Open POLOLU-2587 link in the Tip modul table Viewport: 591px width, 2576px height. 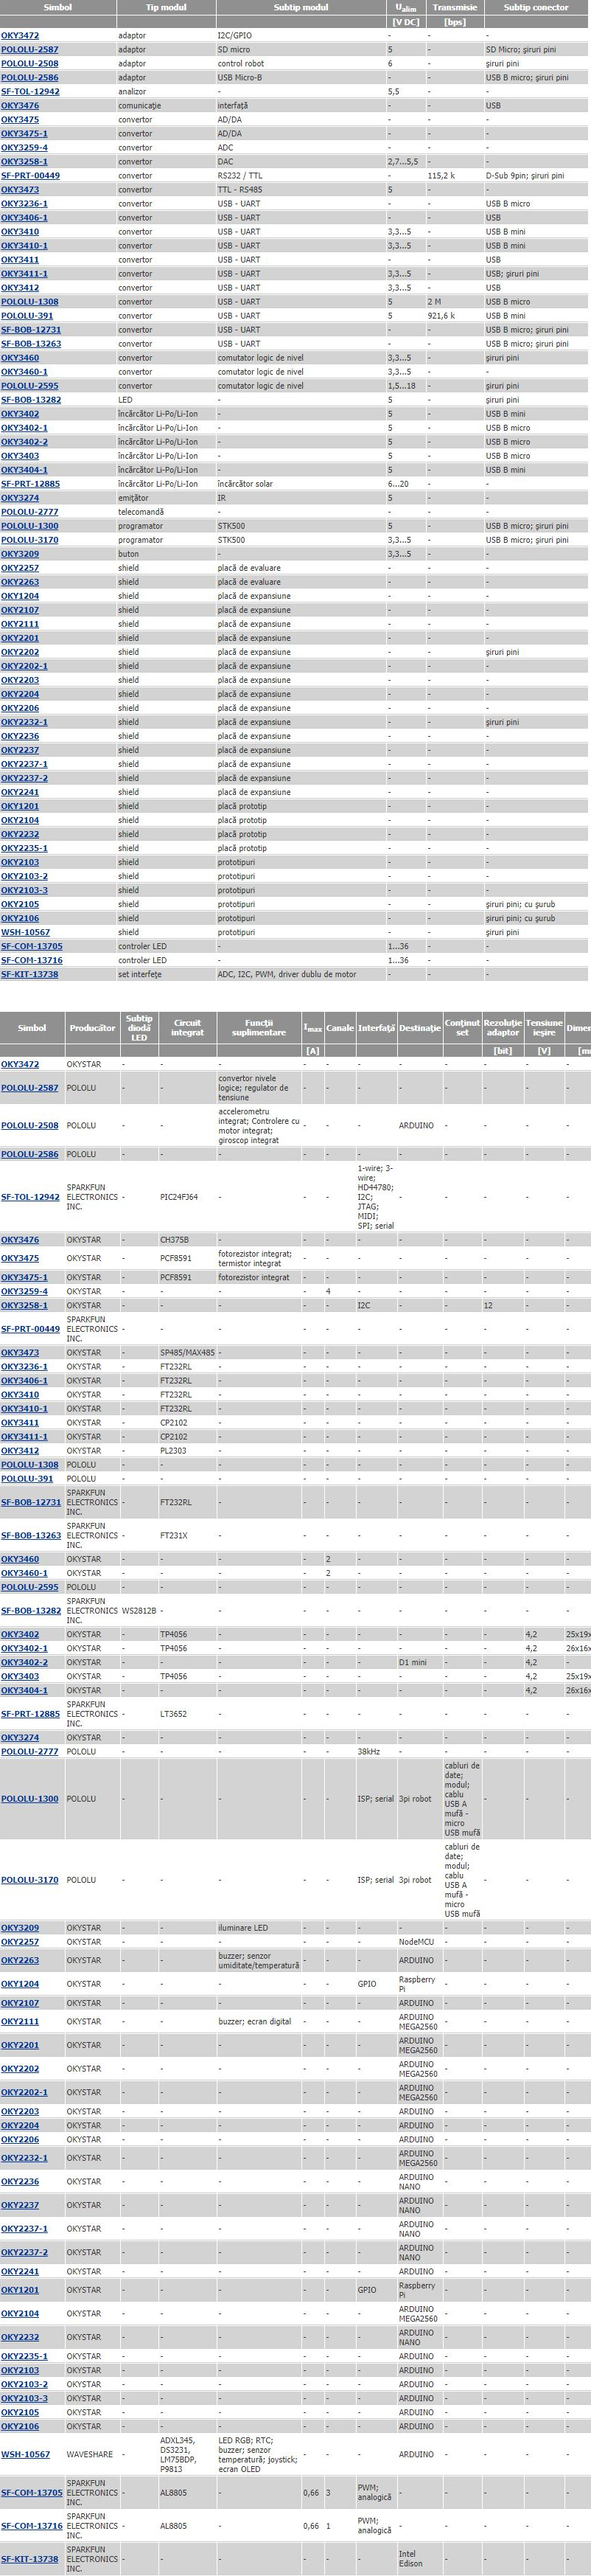point(30,49)
